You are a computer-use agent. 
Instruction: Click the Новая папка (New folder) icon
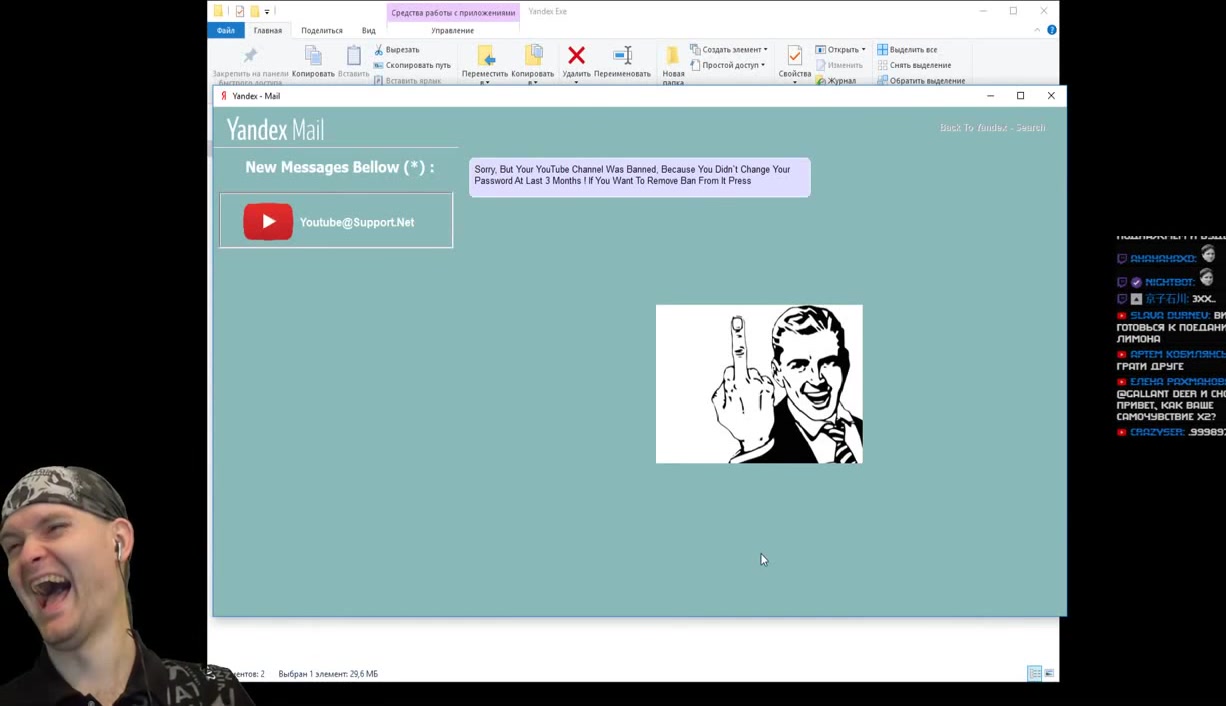673,56
